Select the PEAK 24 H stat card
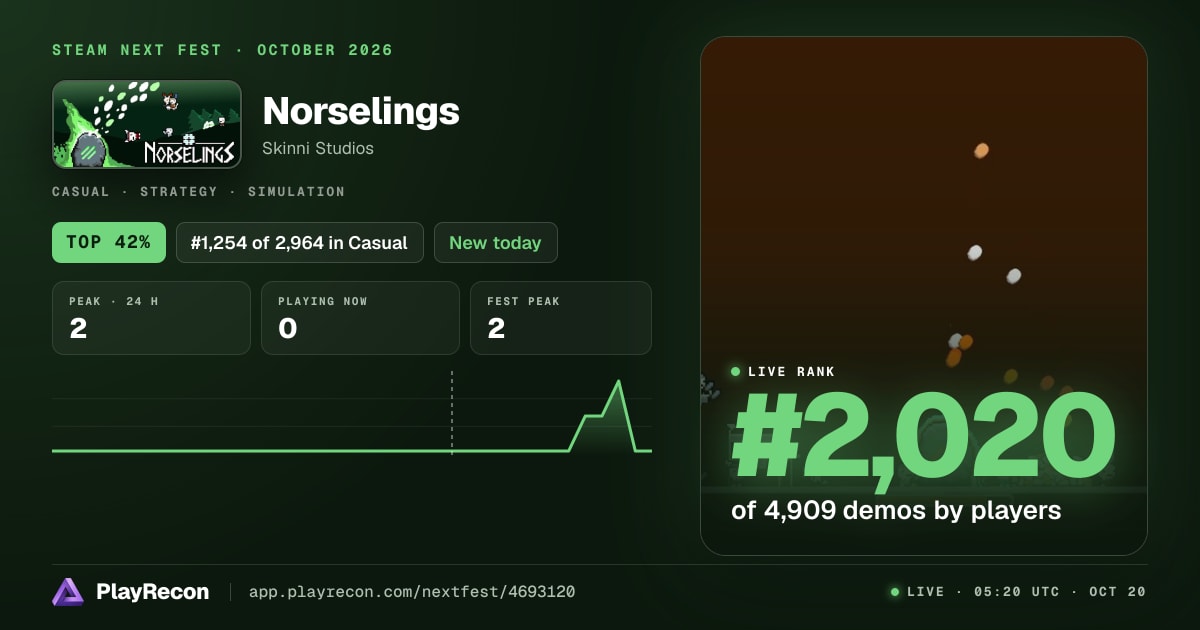Screen dimensions: 1200x630 point(151,318)
